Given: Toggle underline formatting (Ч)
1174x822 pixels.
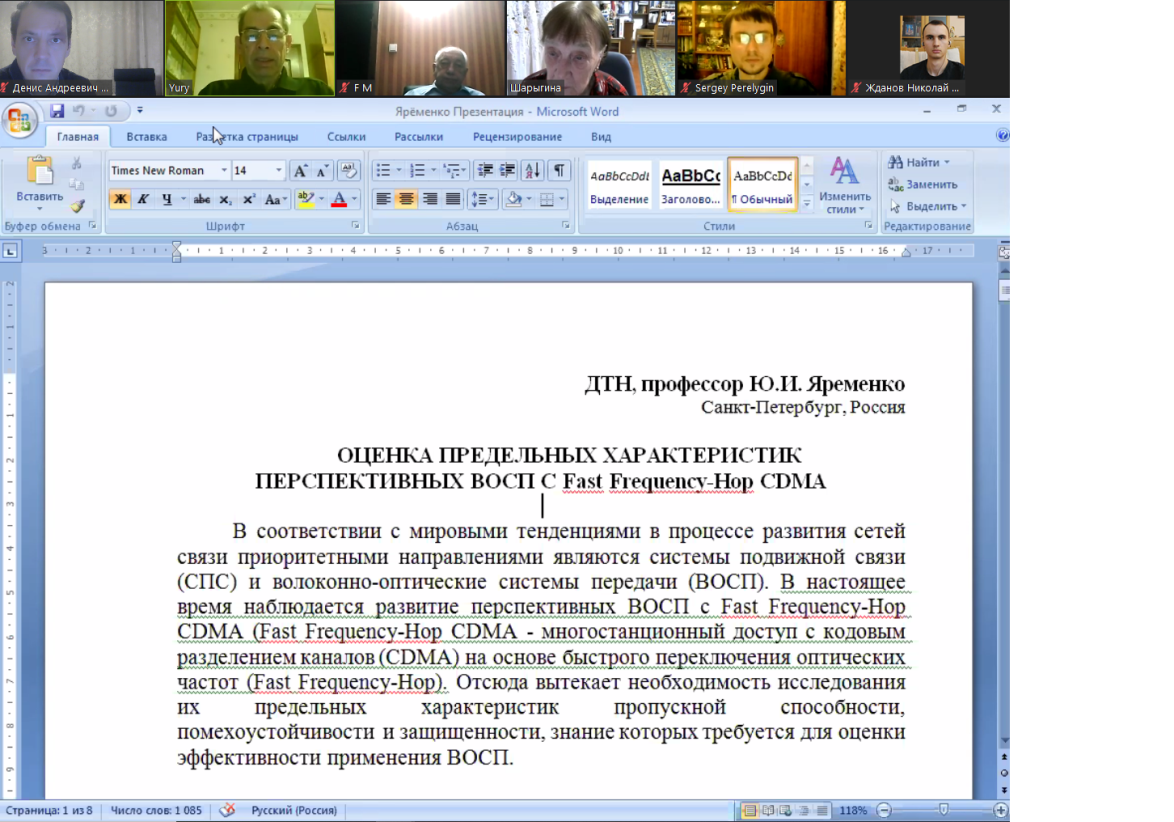Looking at the screenshot, I should [166, 199].
